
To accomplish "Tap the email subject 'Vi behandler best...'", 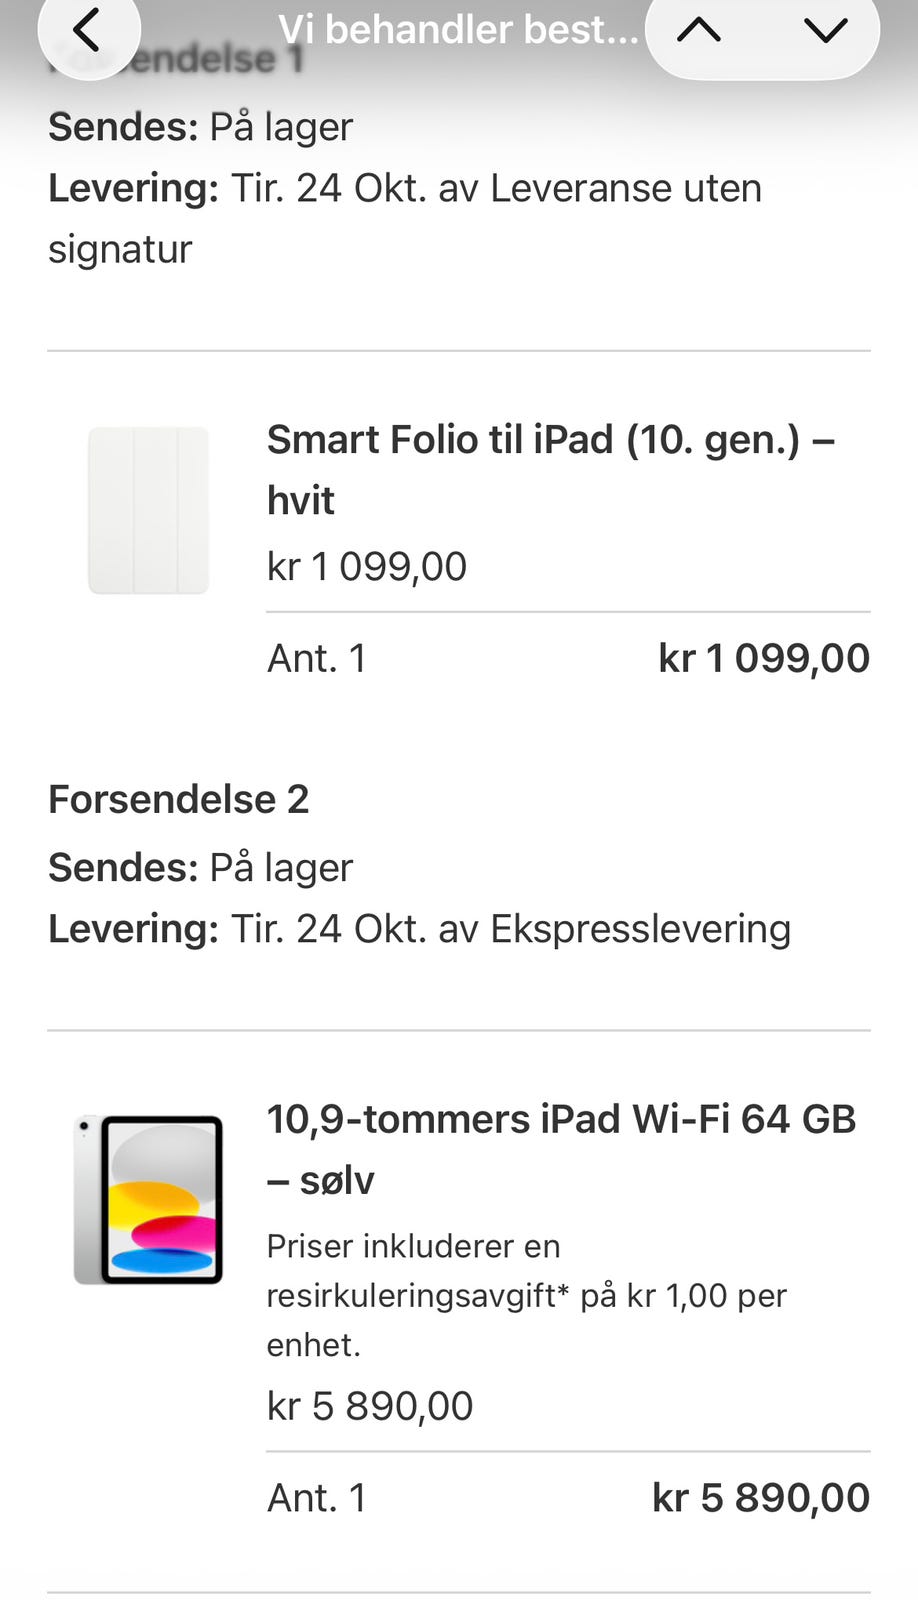I will 458,30.
